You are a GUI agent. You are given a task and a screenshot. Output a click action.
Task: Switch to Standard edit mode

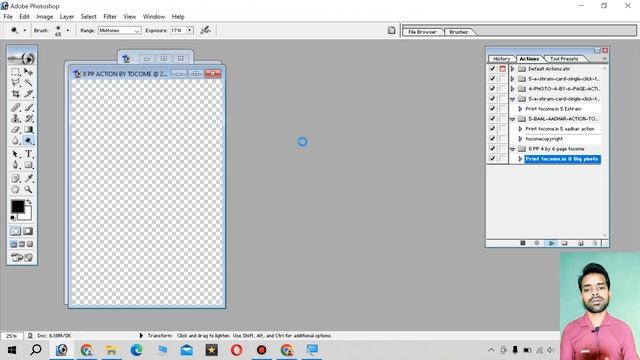click(x=16, y=231)
